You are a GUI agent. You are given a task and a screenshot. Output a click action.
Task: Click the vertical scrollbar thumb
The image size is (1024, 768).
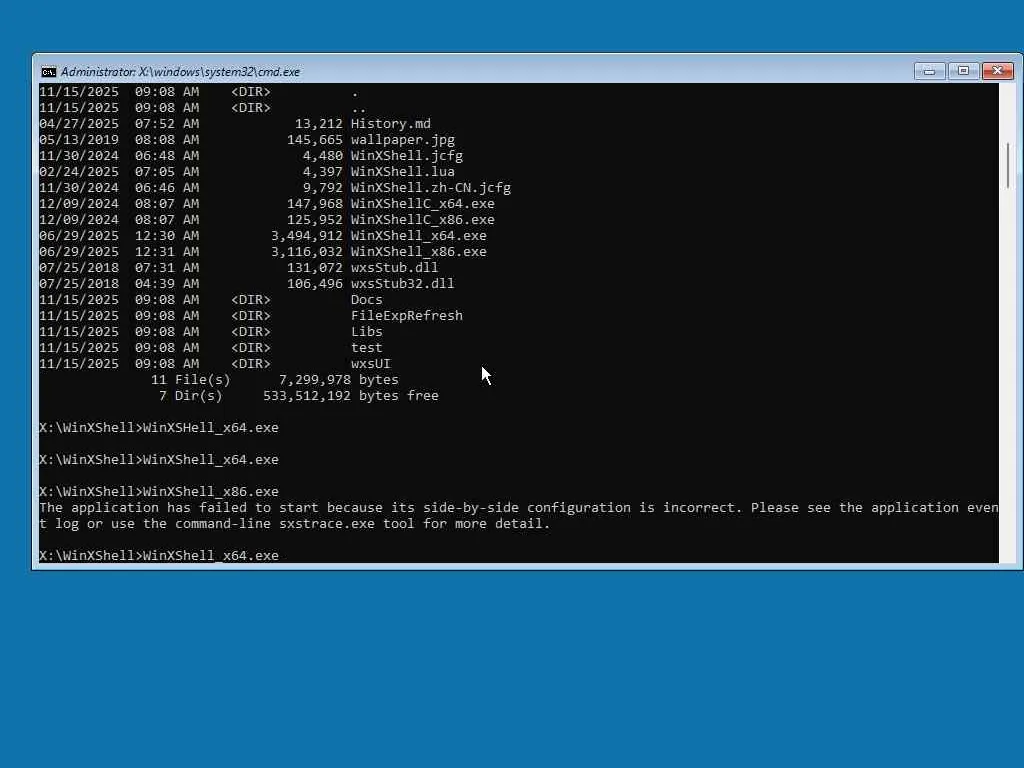point(1010,165)
